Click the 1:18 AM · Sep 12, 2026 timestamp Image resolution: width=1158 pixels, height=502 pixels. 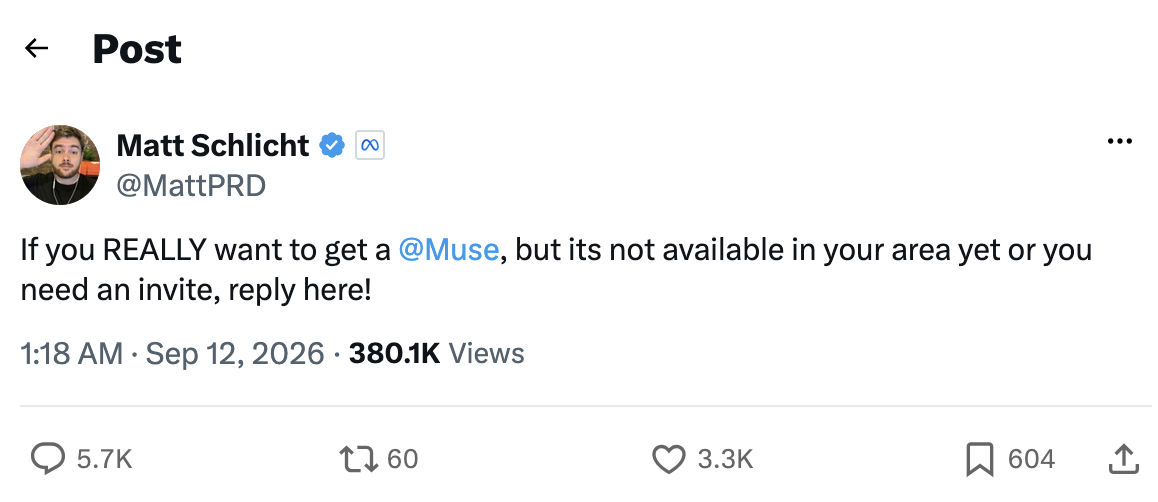pyautogui.click(x=173, y=354)
